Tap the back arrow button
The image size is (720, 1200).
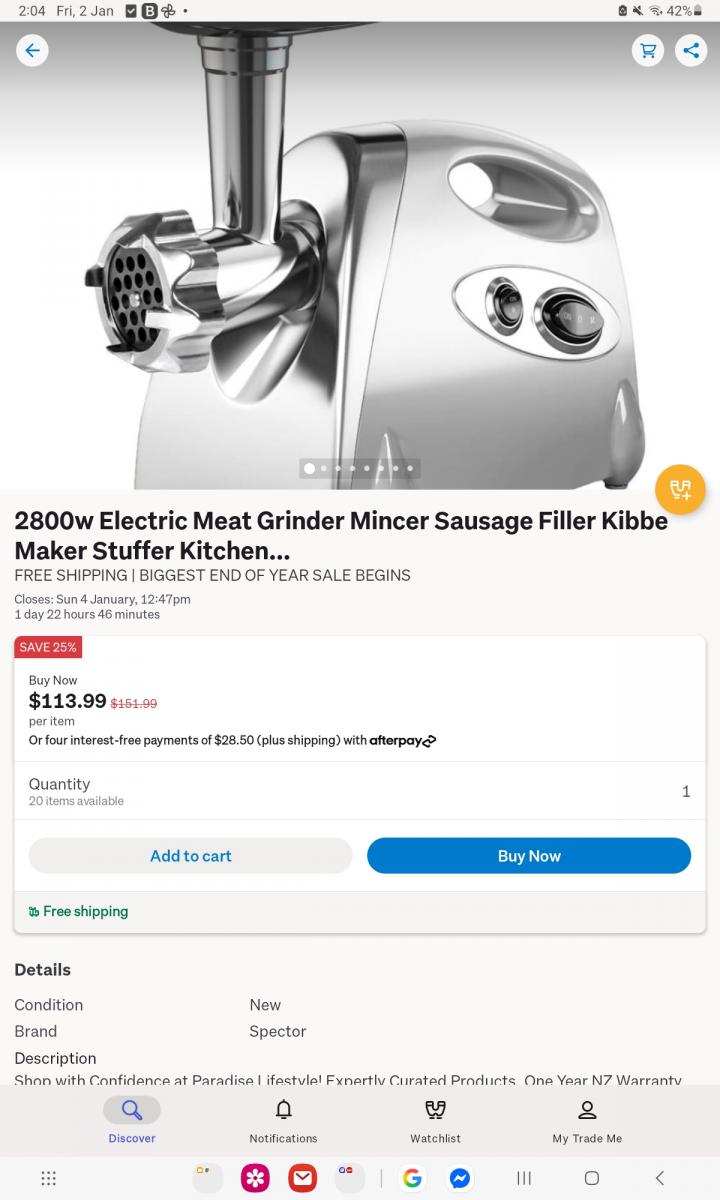click(32, 50)
